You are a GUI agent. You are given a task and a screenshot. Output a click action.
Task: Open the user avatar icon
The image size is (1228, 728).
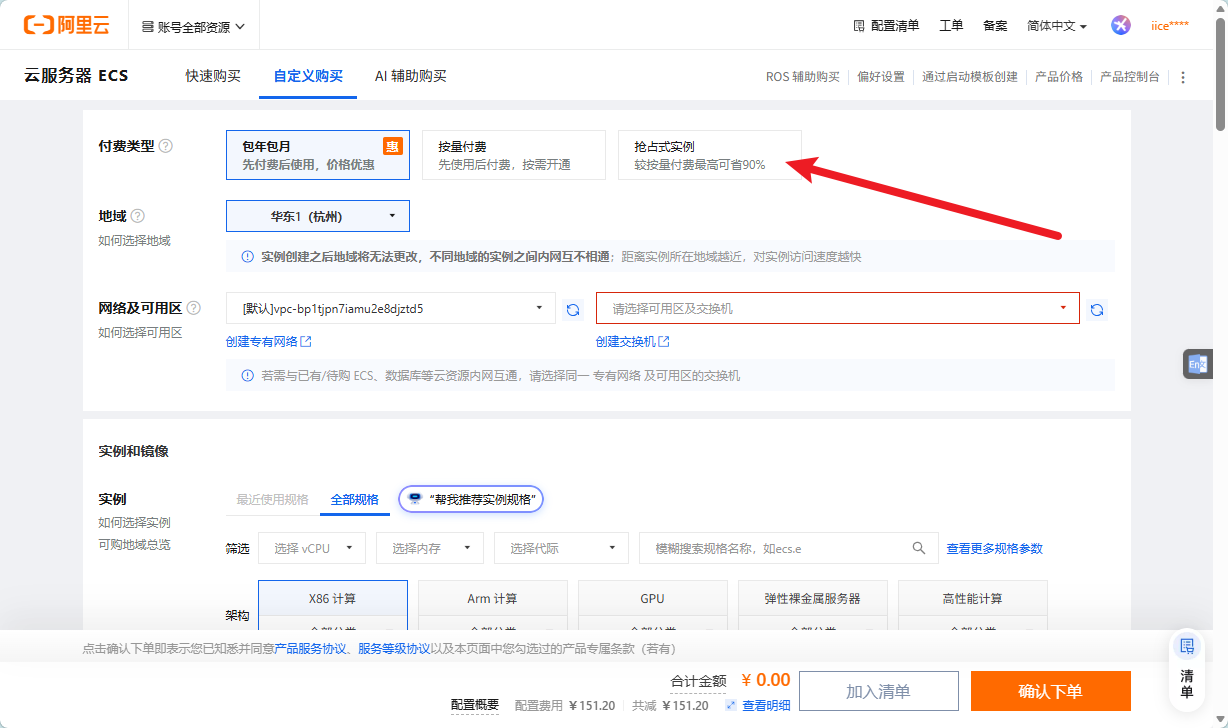pyautogui.click(x=1121, y=25)
